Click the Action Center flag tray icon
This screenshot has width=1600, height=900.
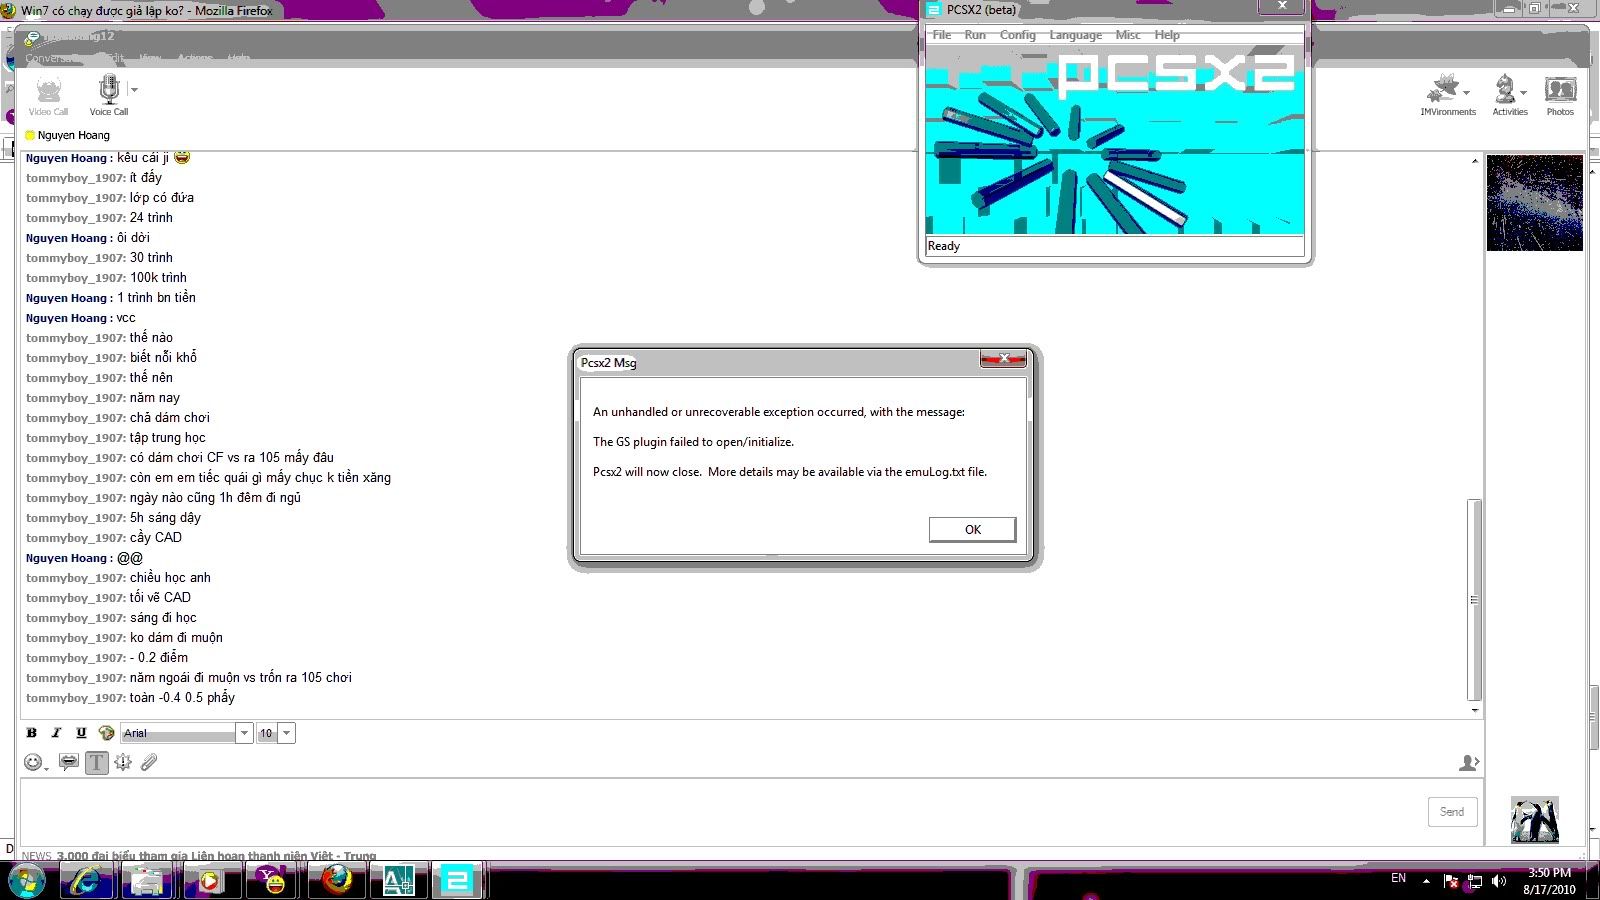[1451, 881]
